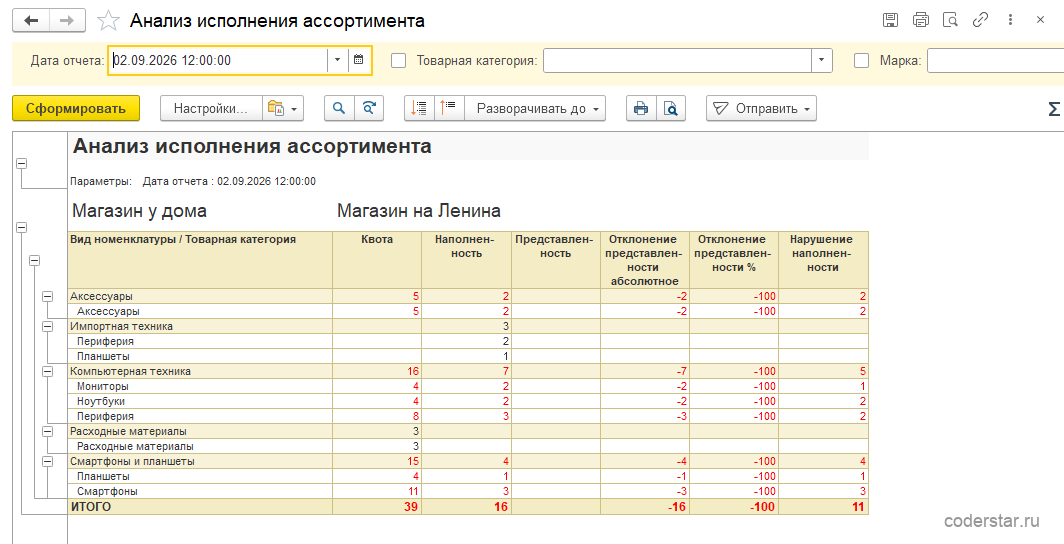Collapse the Смартфоны и планшеты group

point(48,461)
